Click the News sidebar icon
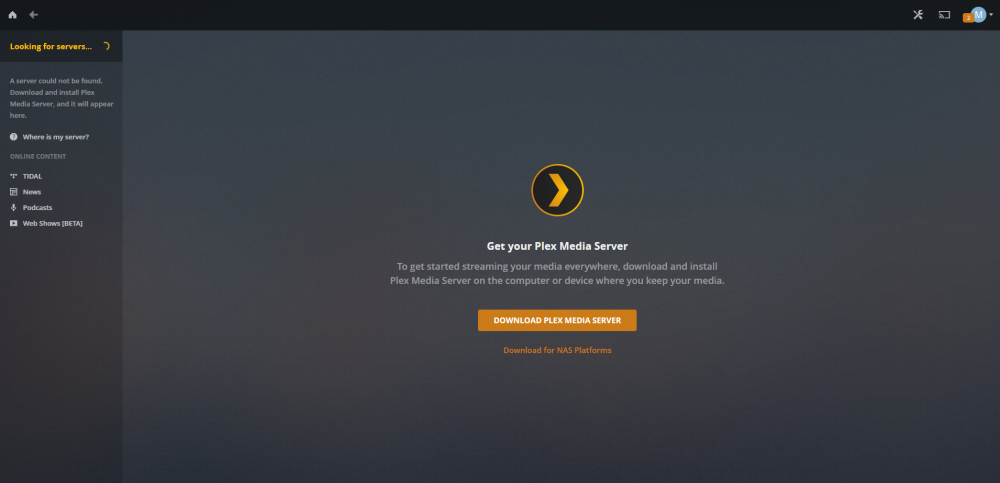1000x483 pixels. tap(13, 192)
